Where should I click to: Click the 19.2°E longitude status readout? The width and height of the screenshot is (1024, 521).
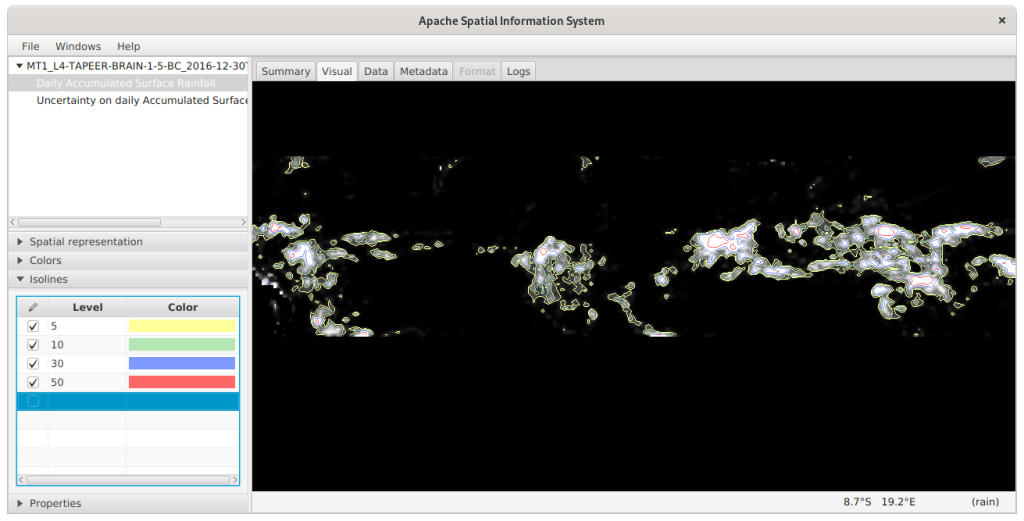(x=899, y=502)
